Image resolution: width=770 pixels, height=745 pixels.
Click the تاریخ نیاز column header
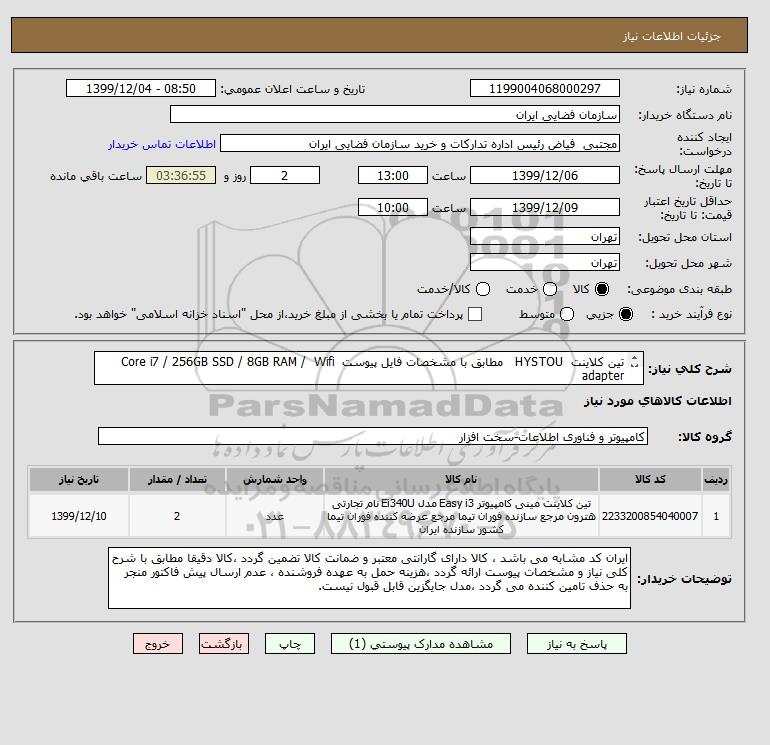pyautogui.click(x=79, y=479)
